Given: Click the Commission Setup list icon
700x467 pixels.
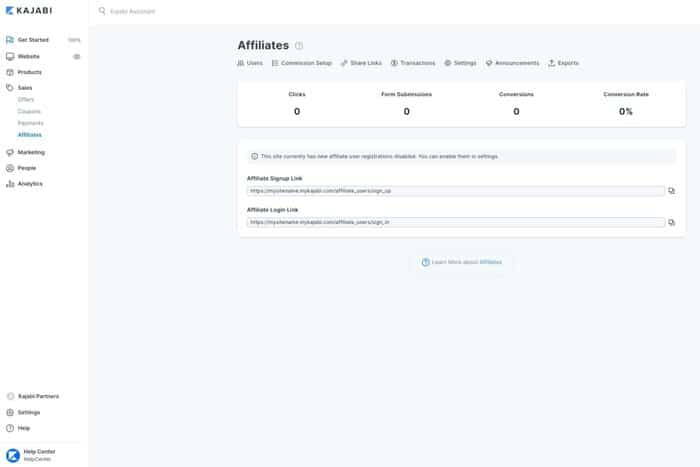Looking at the screenshot, I should tap(275, 63).
